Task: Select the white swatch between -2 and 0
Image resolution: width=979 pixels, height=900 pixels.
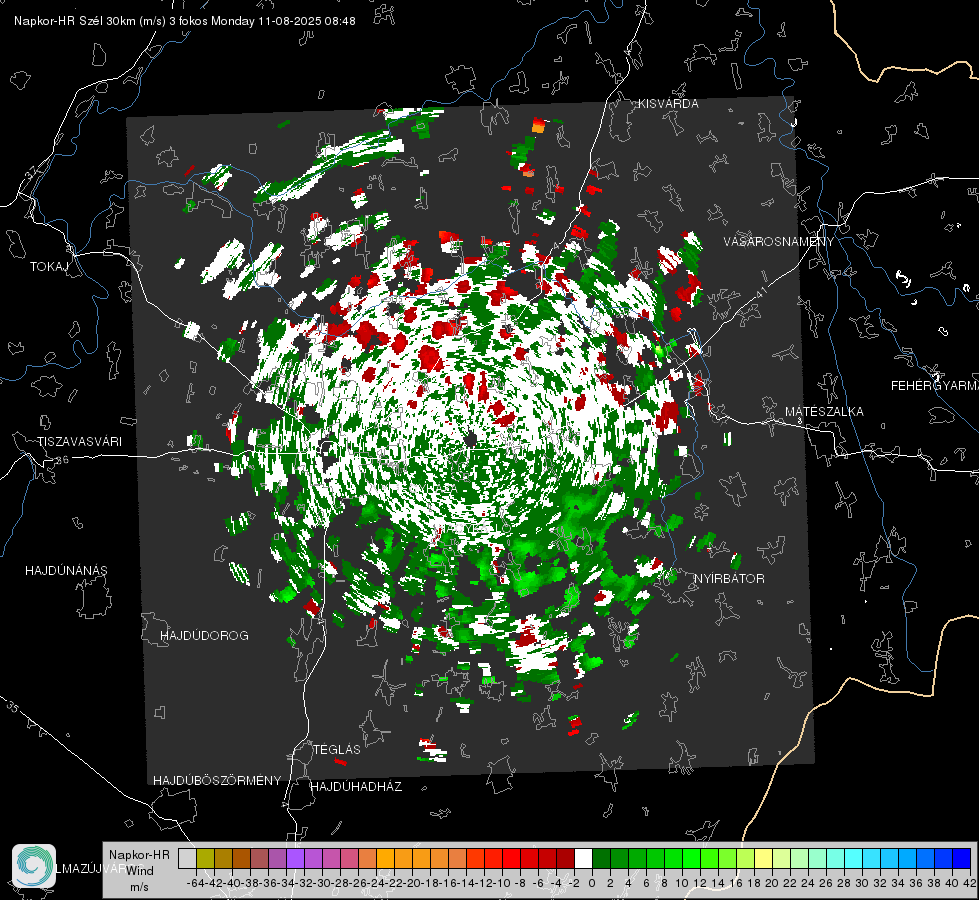Action: tap(583, 858)
